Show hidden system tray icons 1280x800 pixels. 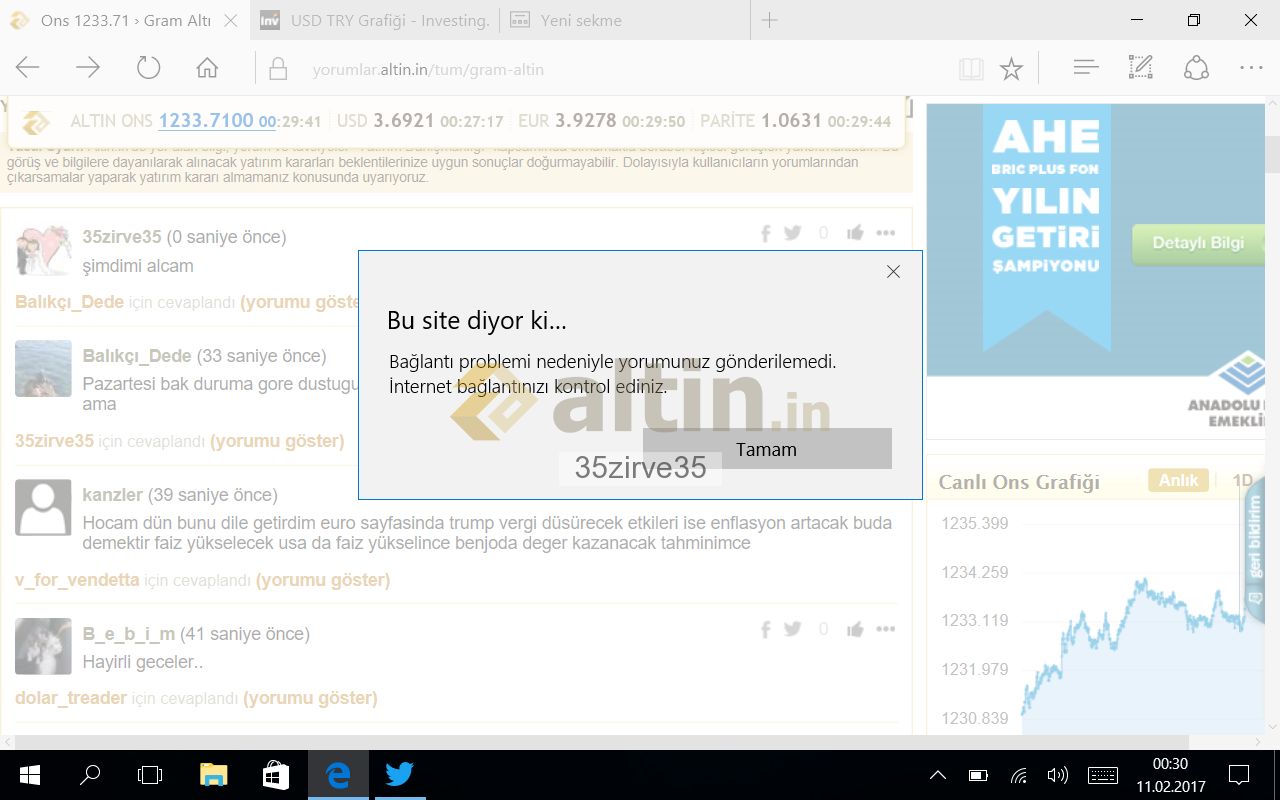(937, 775)
